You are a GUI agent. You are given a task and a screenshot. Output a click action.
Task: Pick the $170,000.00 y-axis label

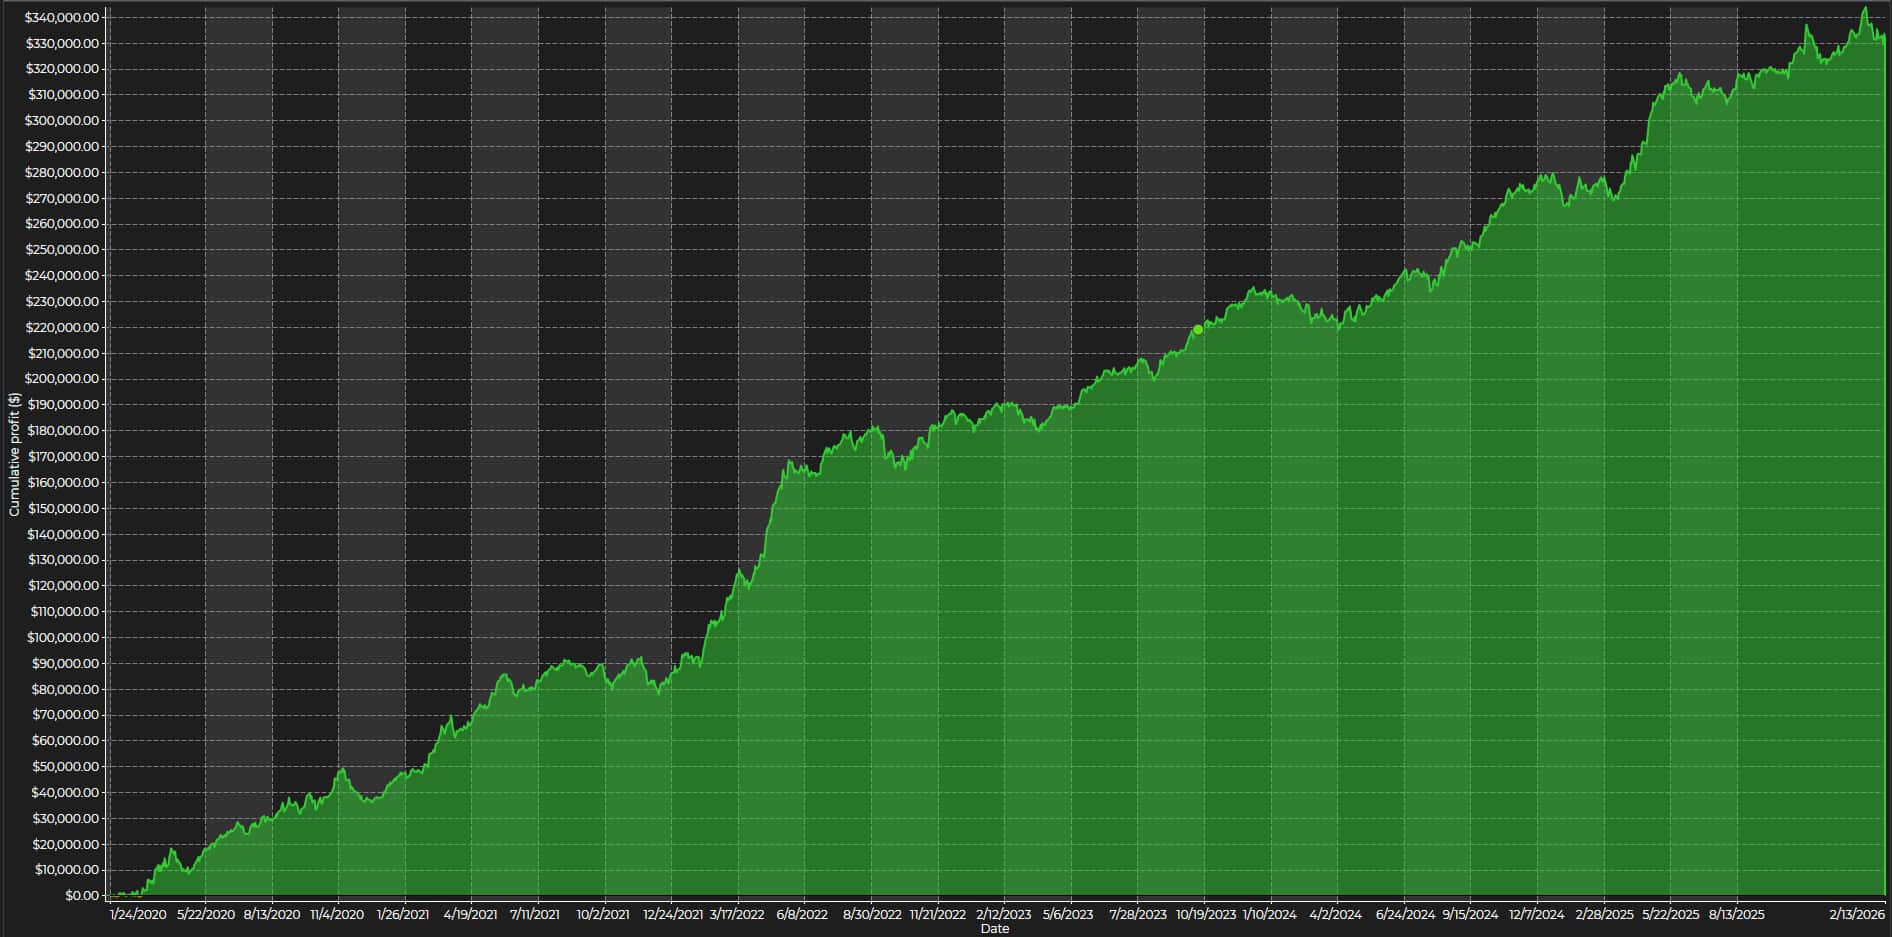62,457
